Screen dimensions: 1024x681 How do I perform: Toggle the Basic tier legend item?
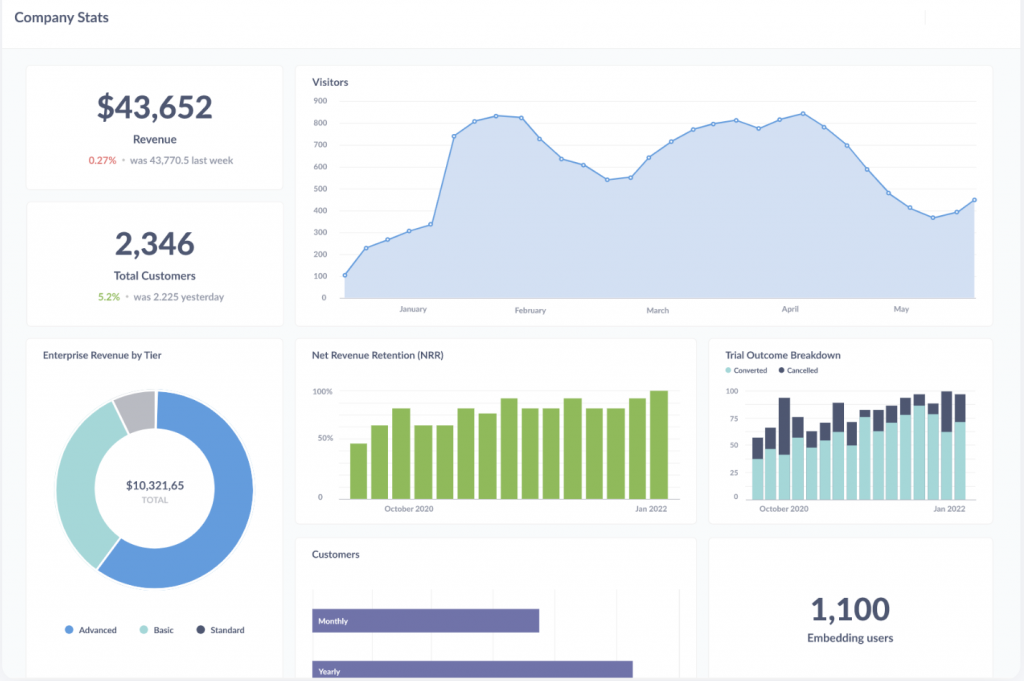(157, 630)
